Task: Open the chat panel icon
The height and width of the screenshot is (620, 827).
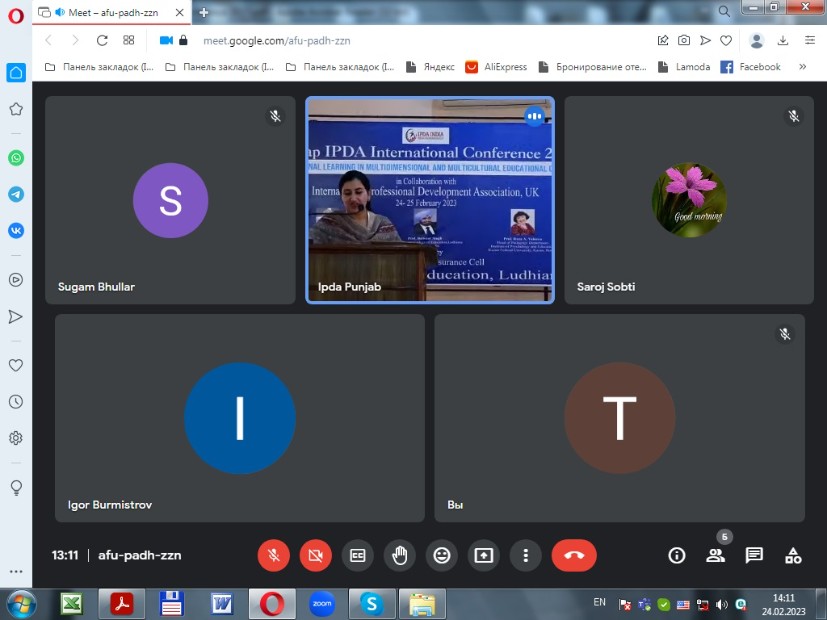Action: pos(754,555)
